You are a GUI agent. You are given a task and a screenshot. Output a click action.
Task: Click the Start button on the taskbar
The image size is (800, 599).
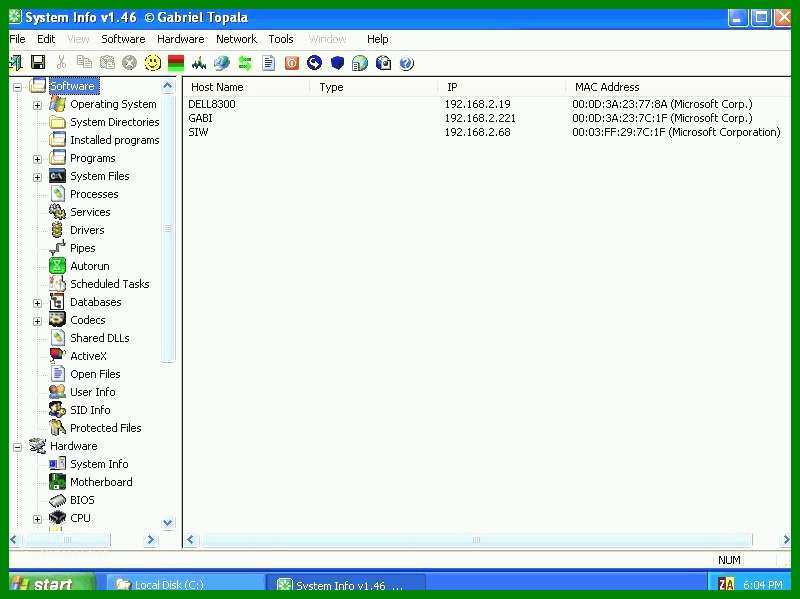[51, 583]
